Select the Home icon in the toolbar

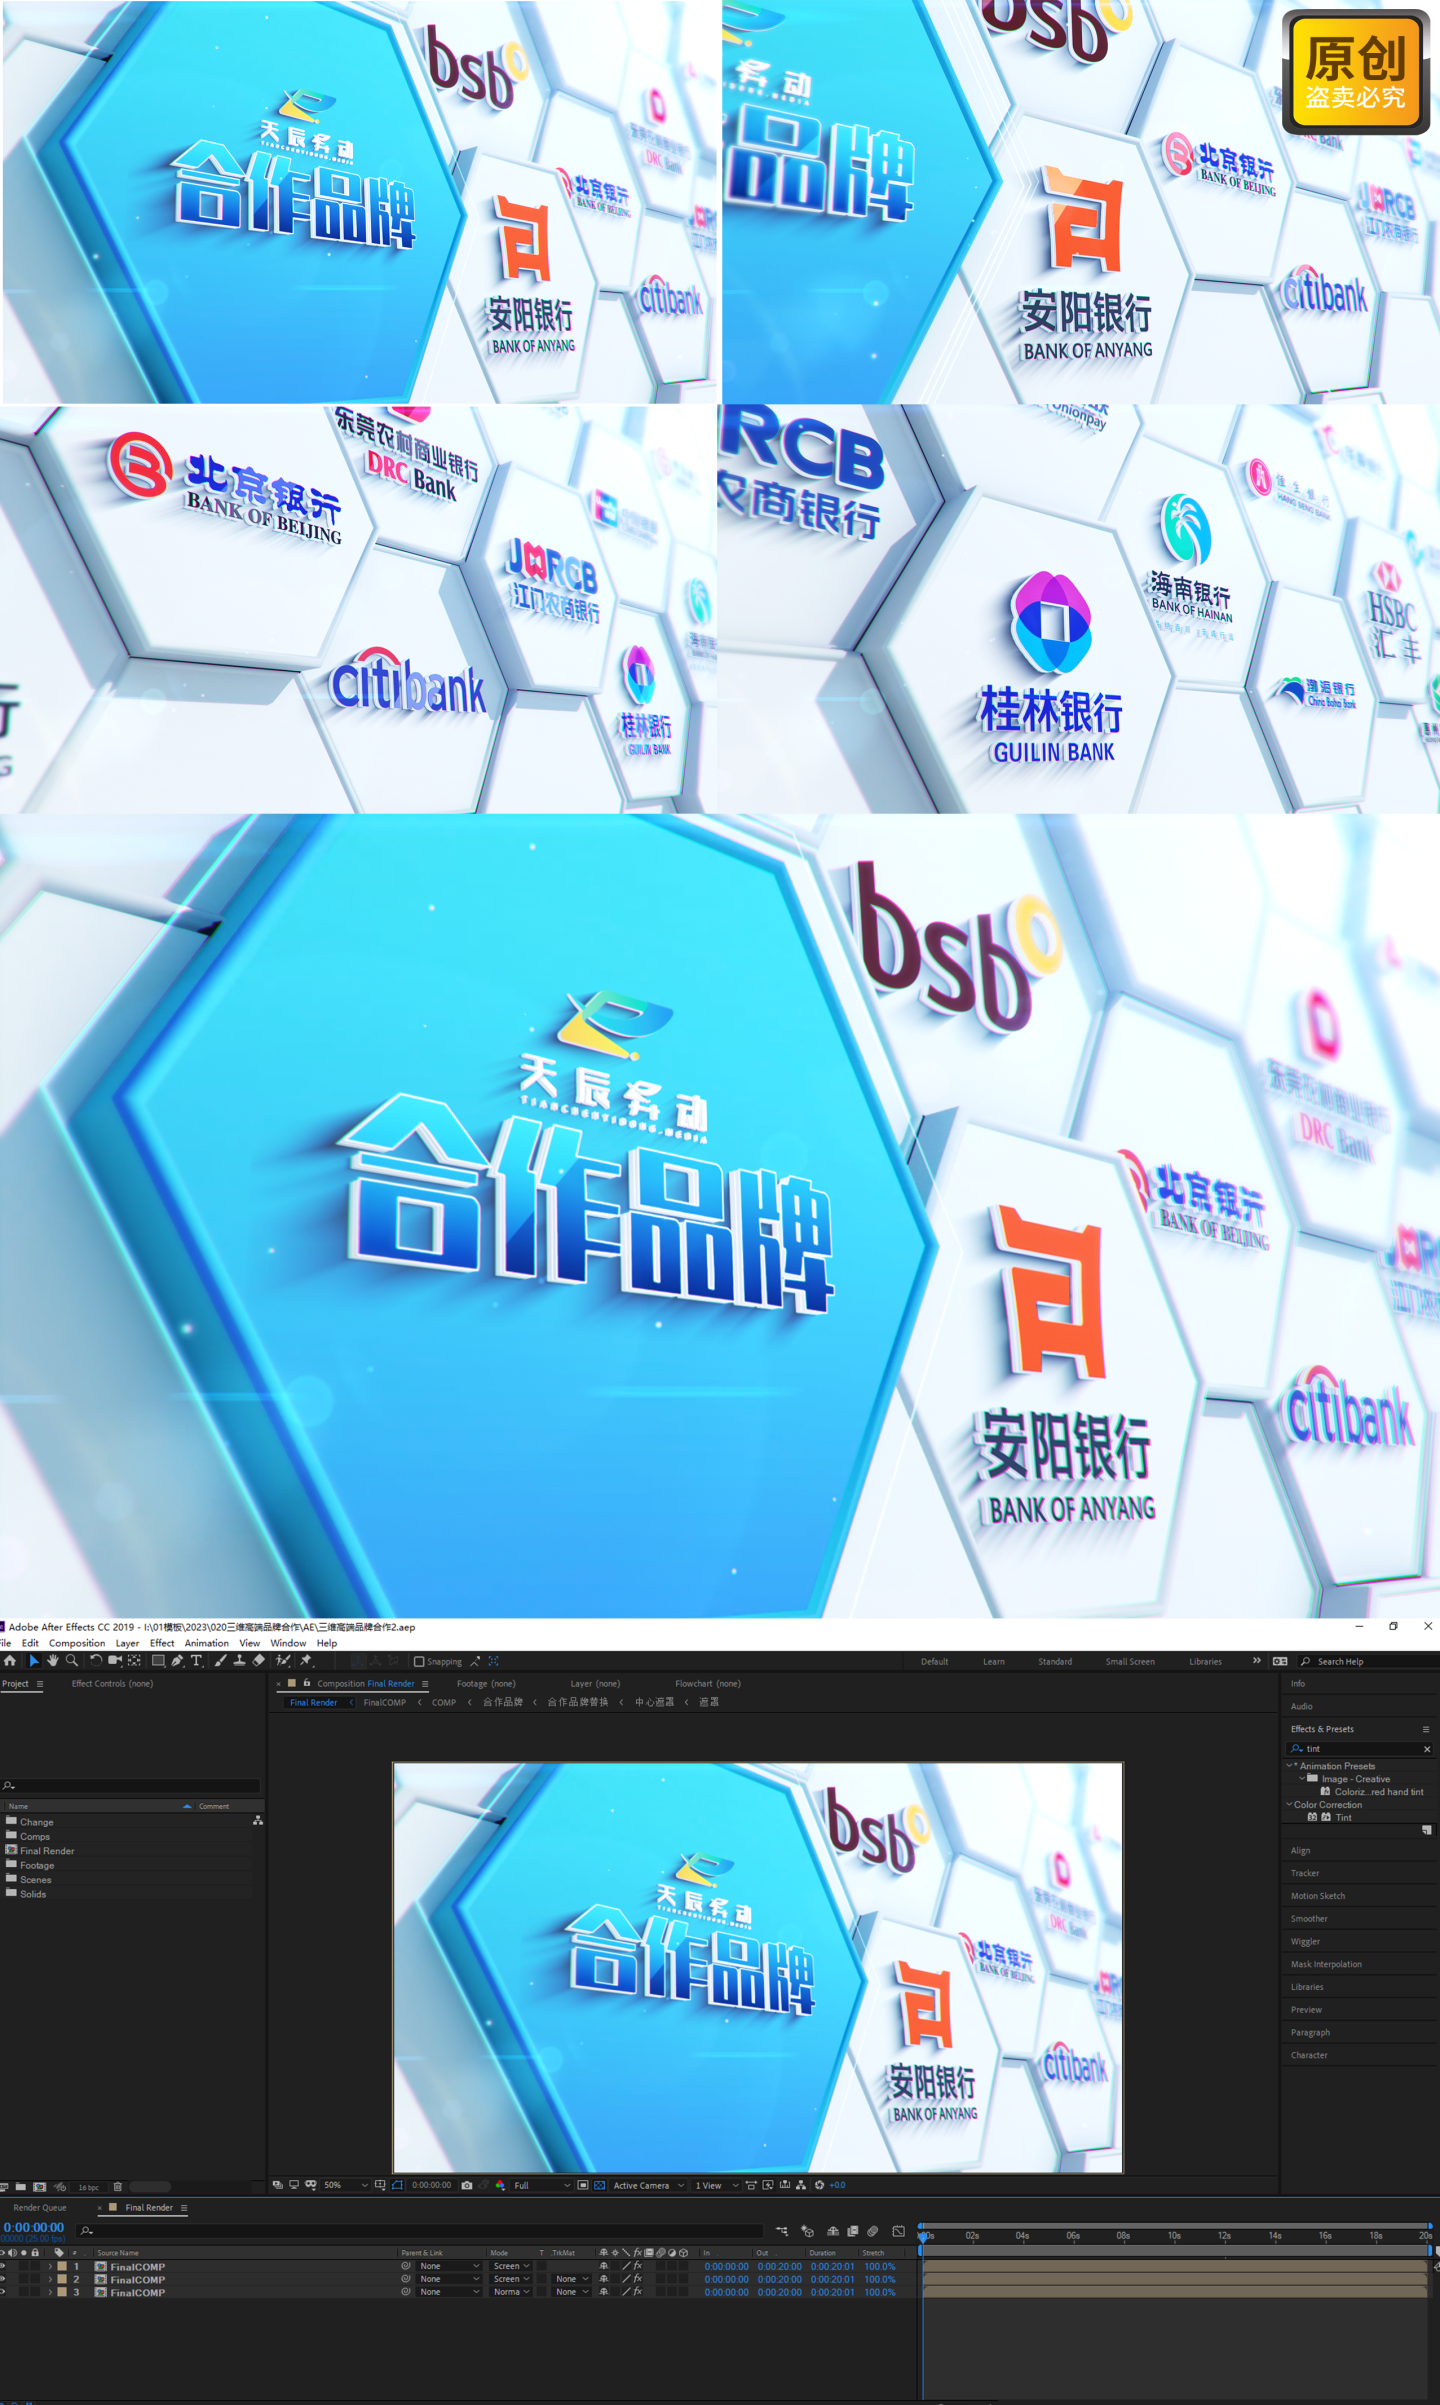click(x=10, y=1661)
